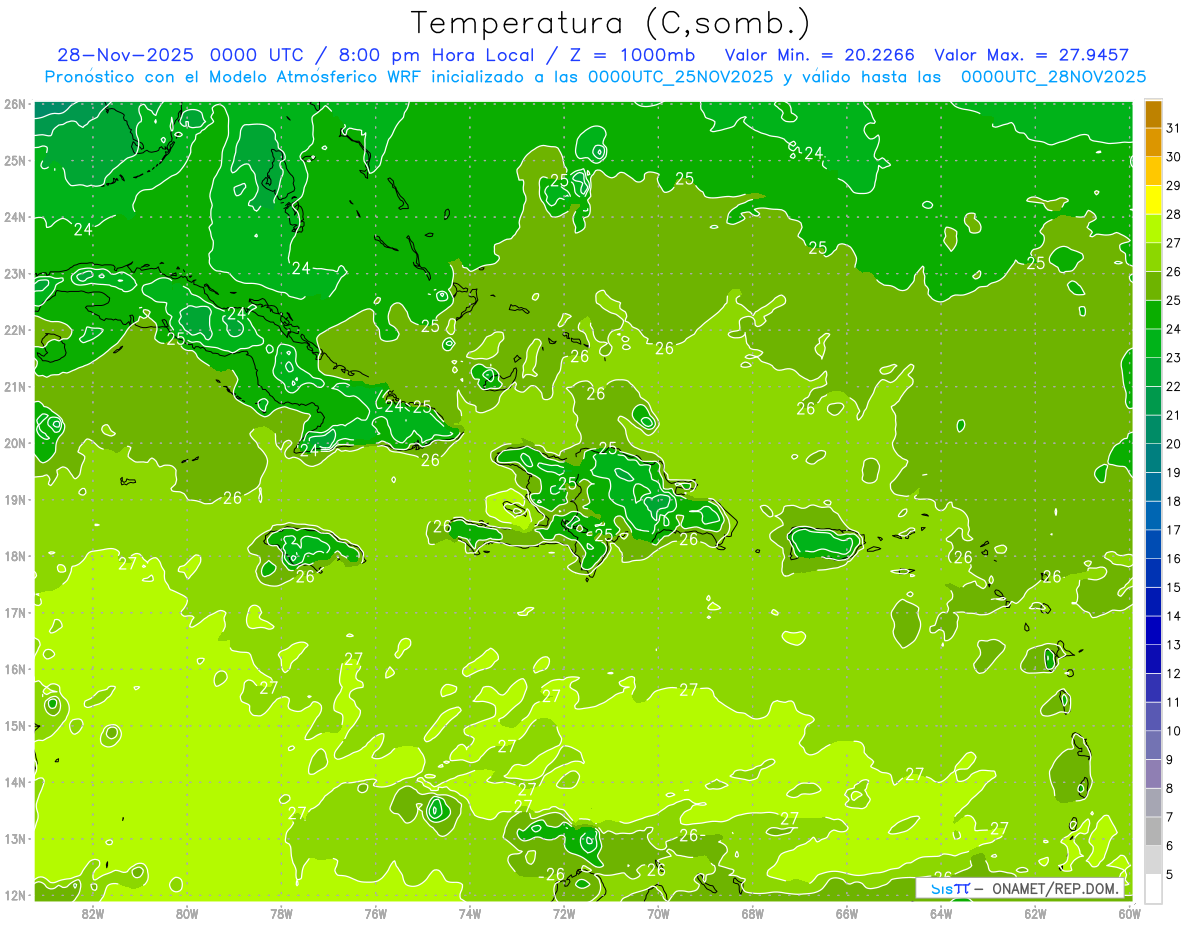Image resolution: width=1200 pixels, height=927 pixels.
Task: Pick yellow legend swatch between 28 and 29
Action: pyautogui.click(x=1153, y=200)
